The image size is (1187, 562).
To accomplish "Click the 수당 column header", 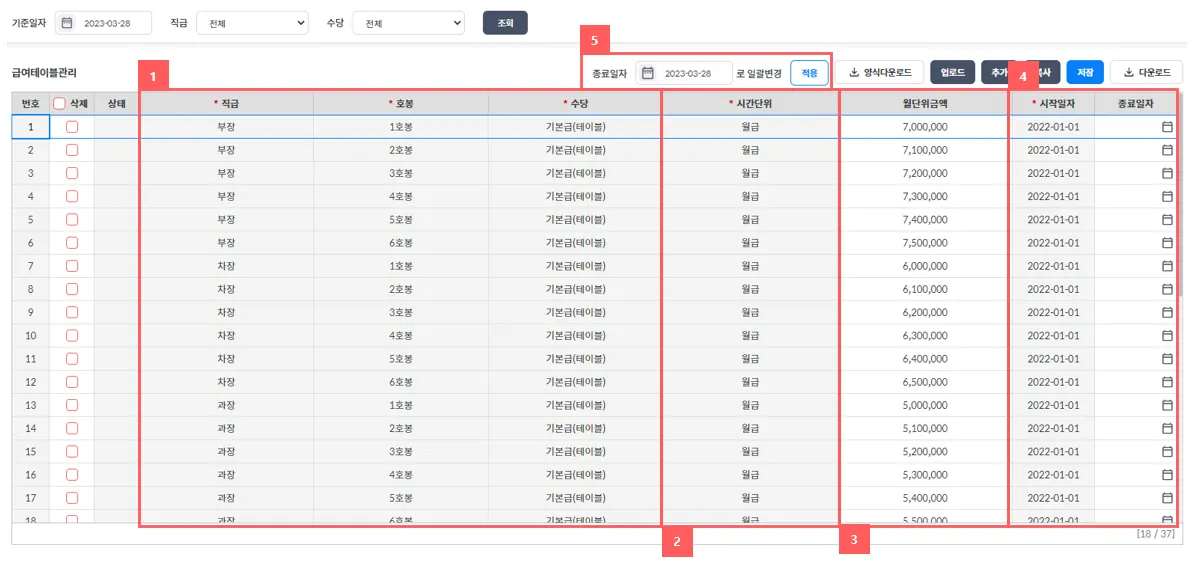I will point(575,103).
